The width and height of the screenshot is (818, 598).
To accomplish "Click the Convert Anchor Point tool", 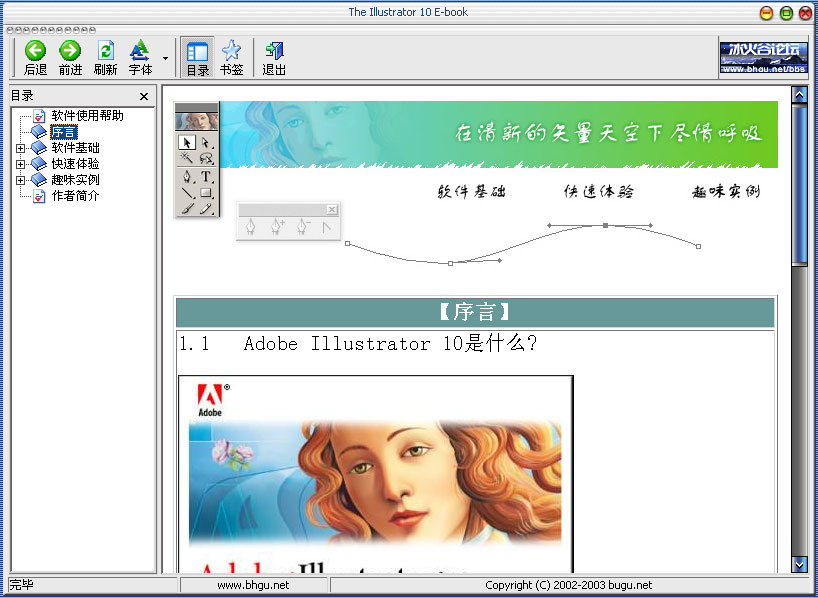I will pyautogui.click(x=327, y=228).
